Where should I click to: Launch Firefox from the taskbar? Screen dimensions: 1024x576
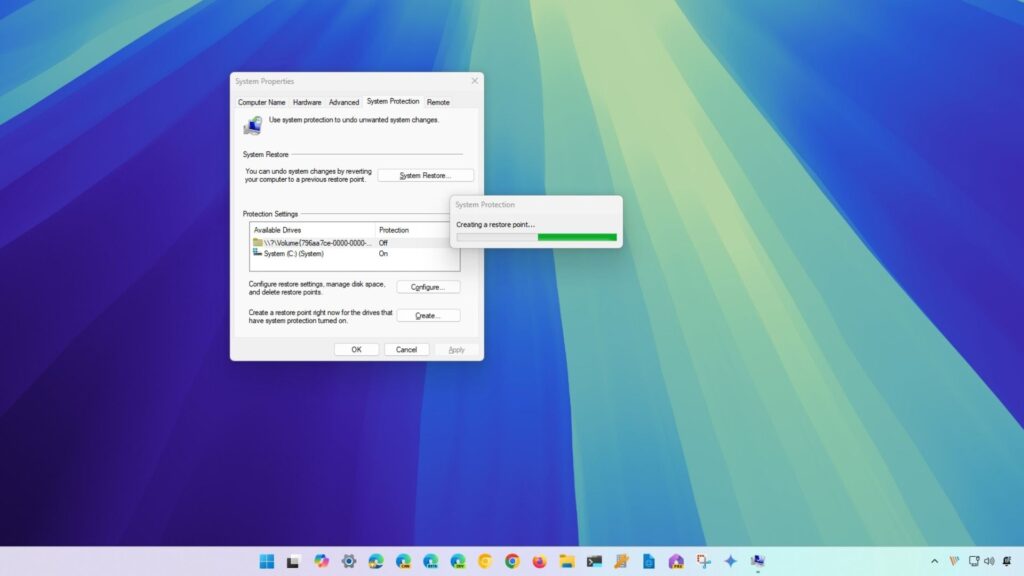click(x=539, y=561)
